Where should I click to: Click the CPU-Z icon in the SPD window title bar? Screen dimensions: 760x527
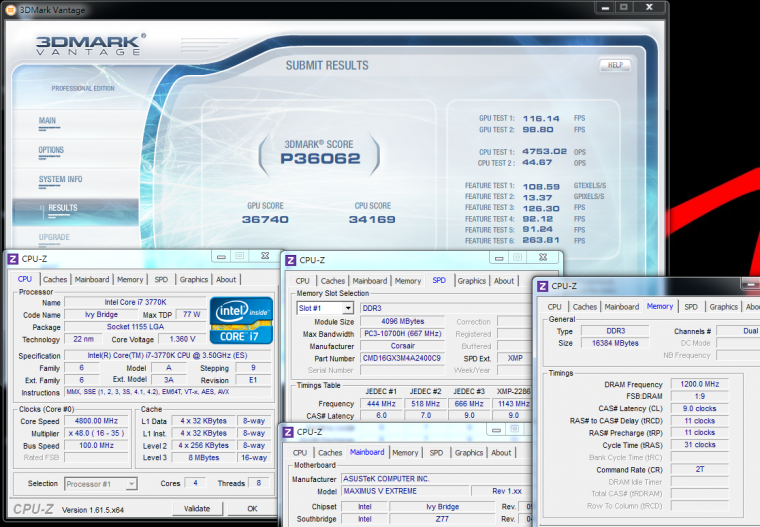[291, 259]
